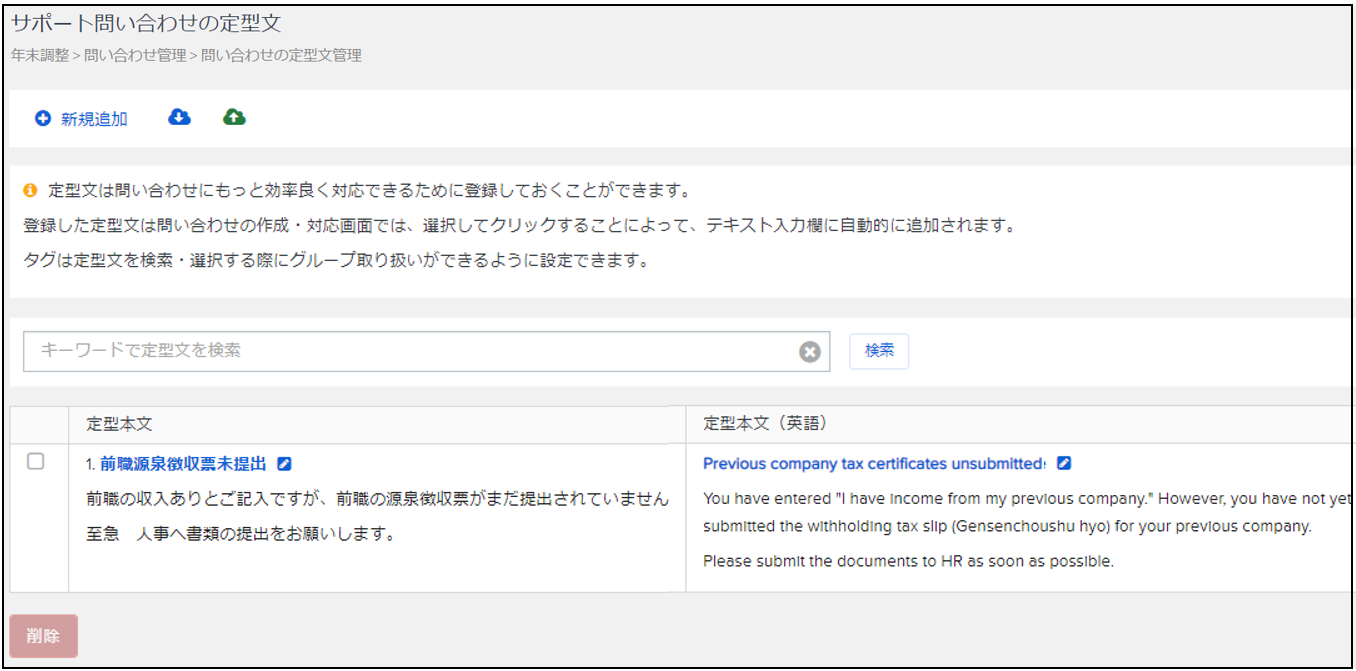Click the 定型本文 column header
This screenshot has width=1356, height=671.
pos(119,424)
